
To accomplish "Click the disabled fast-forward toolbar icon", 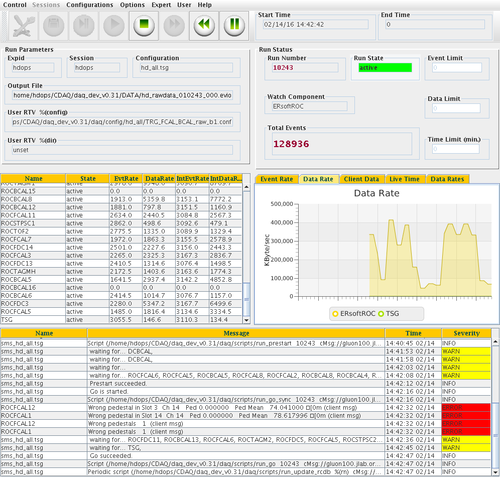I will (x=174, y=25).
